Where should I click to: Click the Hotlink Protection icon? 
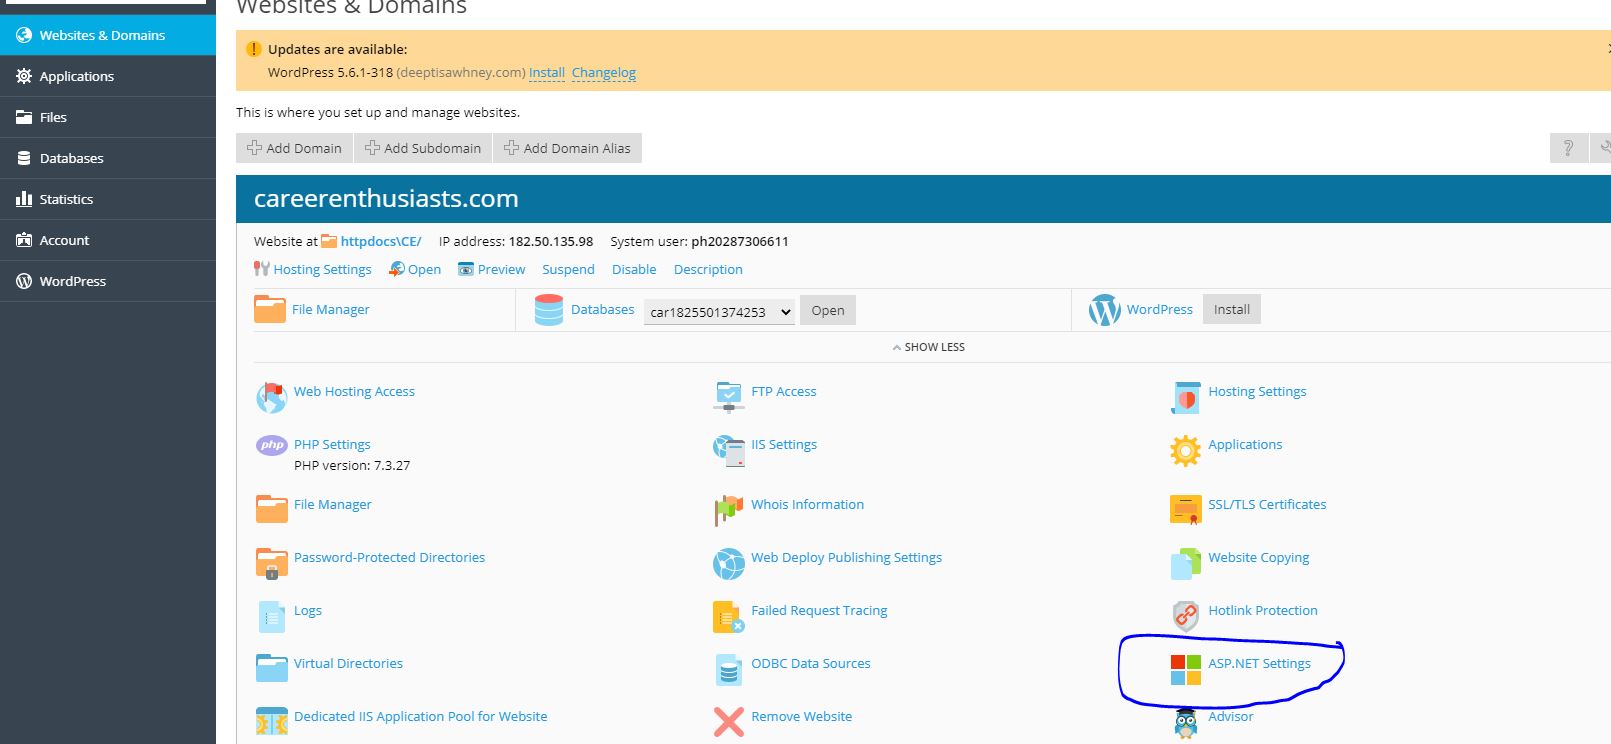point(1186,616)
